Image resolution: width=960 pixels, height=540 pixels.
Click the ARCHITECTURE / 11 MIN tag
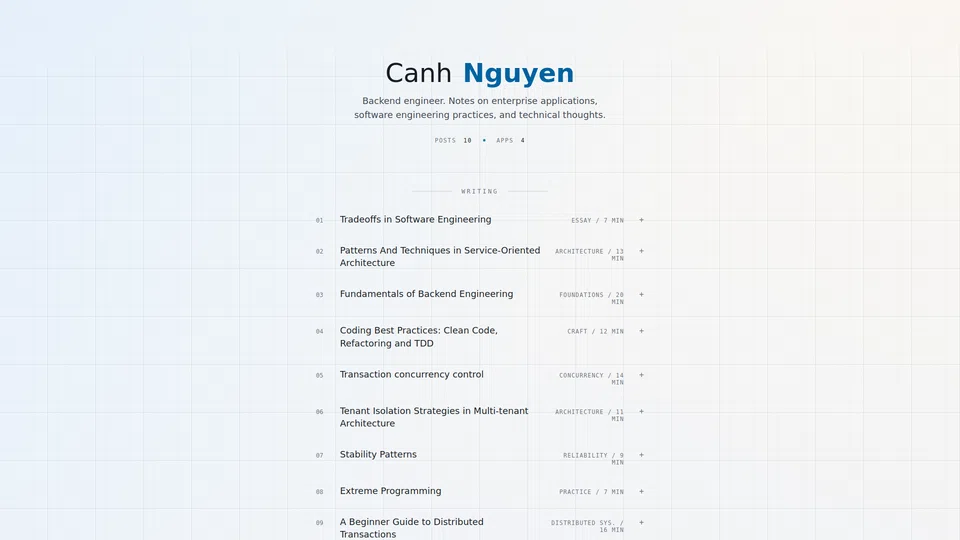(590, 415)
